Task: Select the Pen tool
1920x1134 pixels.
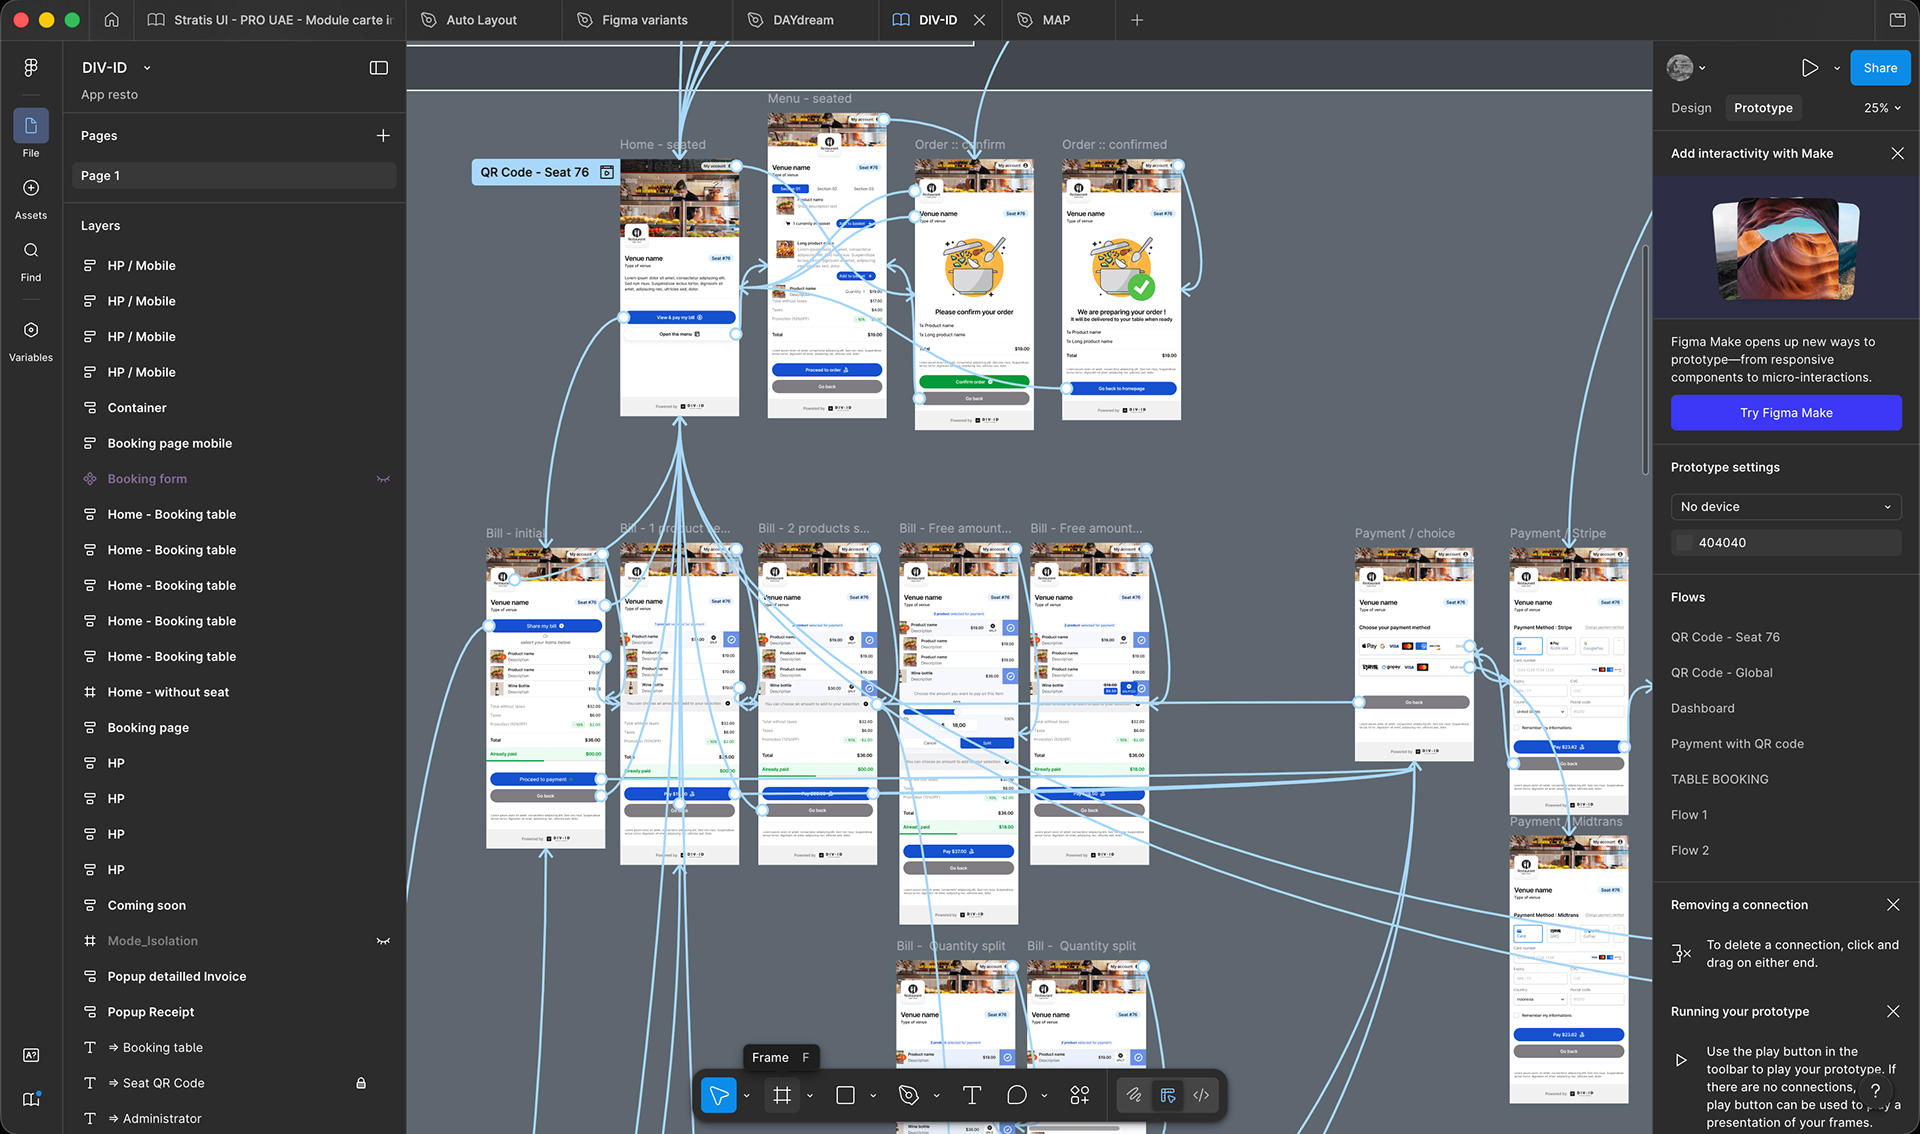Action: pyautogui.click(x=908, y=1095)
